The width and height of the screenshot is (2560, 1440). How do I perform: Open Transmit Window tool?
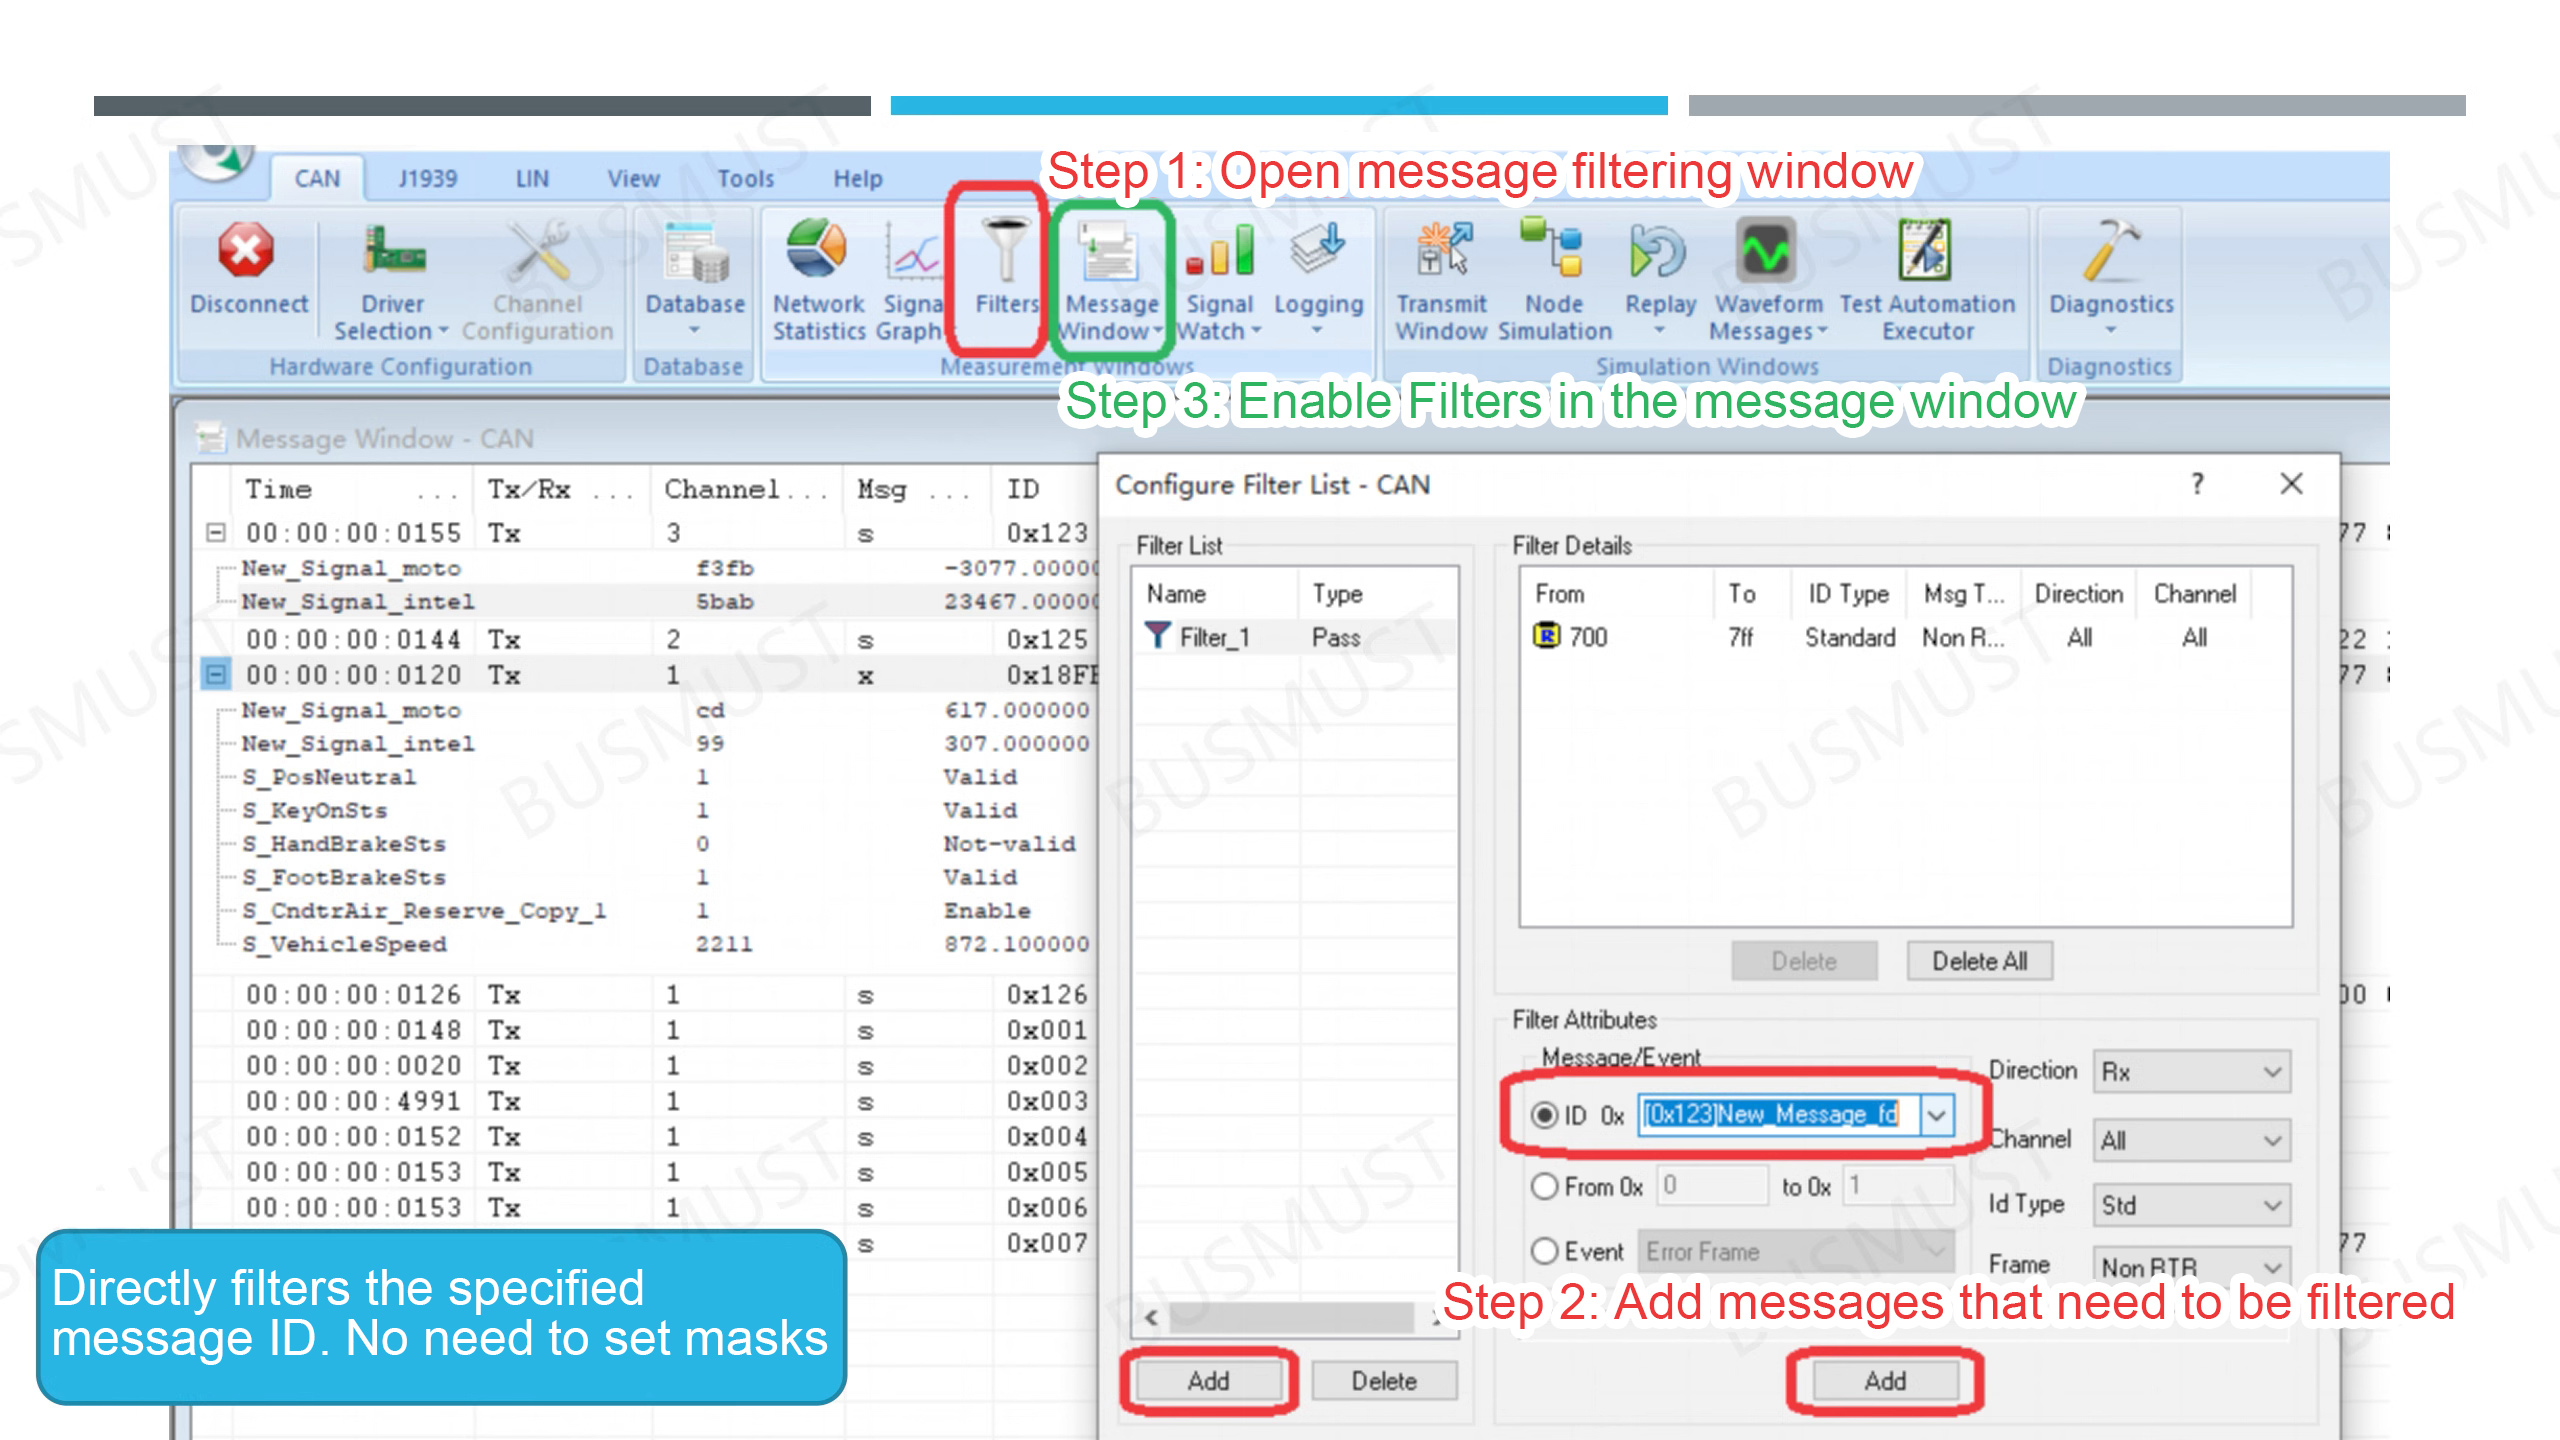pos(1441,252)
